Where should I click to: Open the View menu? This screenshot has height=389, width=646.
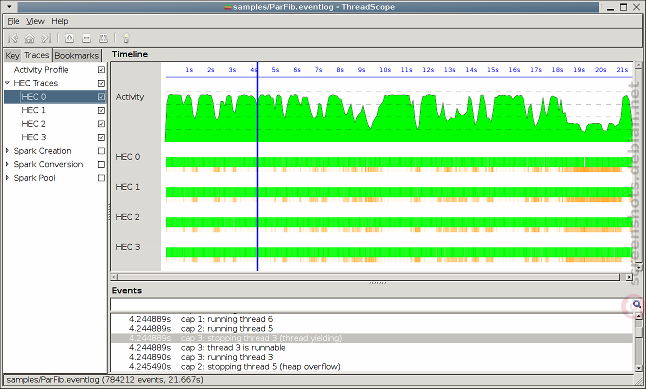point(35,21)
